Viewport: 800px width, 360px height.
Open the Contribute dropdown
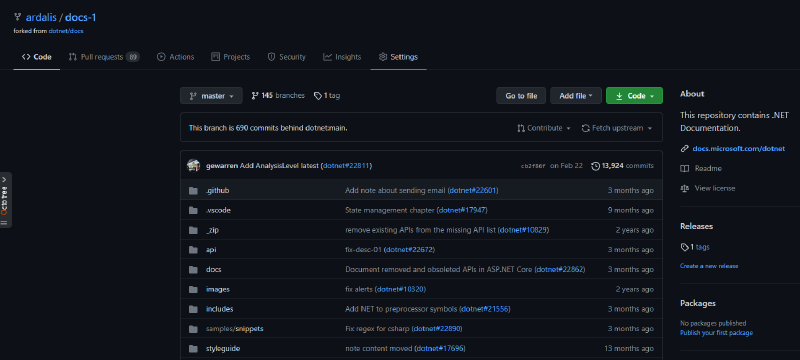tap(544, 128)
